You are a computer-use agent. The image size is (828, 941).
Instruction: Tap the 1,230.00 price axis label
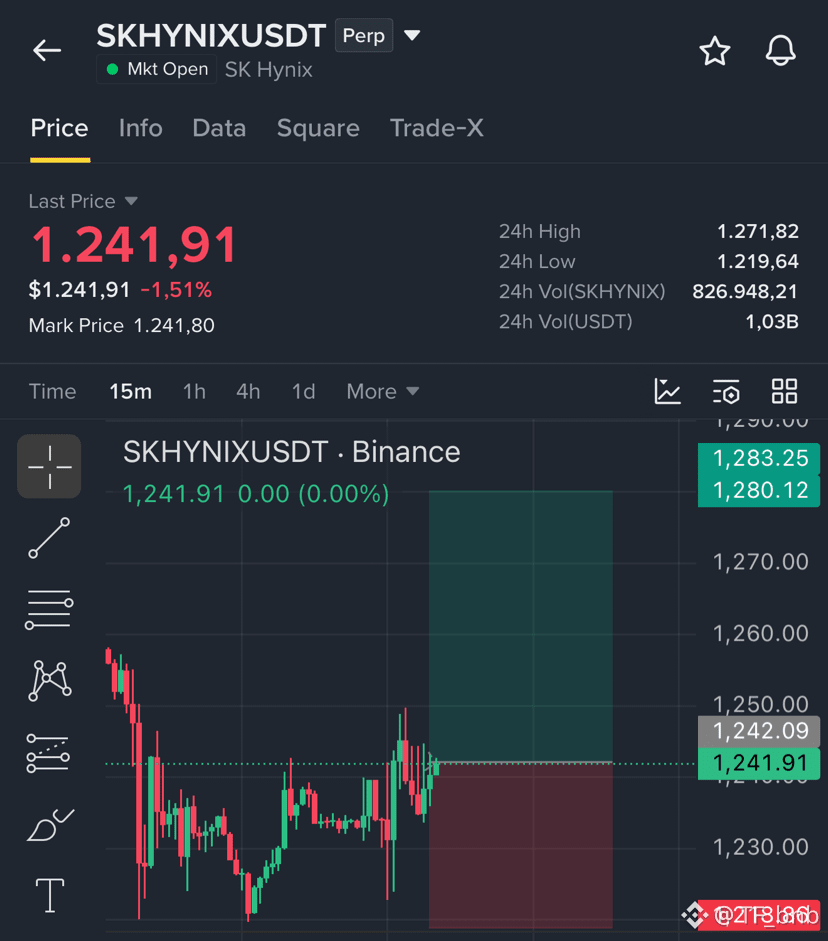tap(760, 847)
